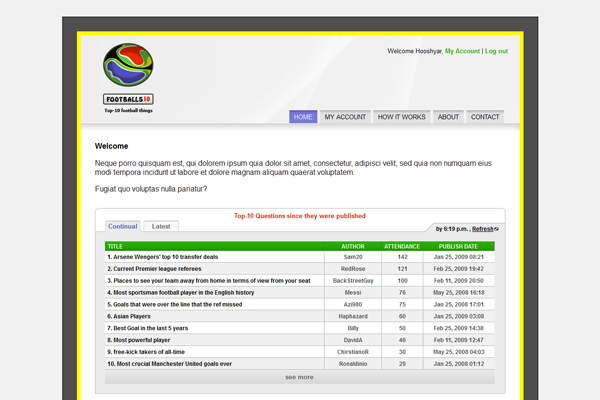The width and height of the screenshot is (600, 400).
Task: Click attendance value 100
Action: coord(402,281)
